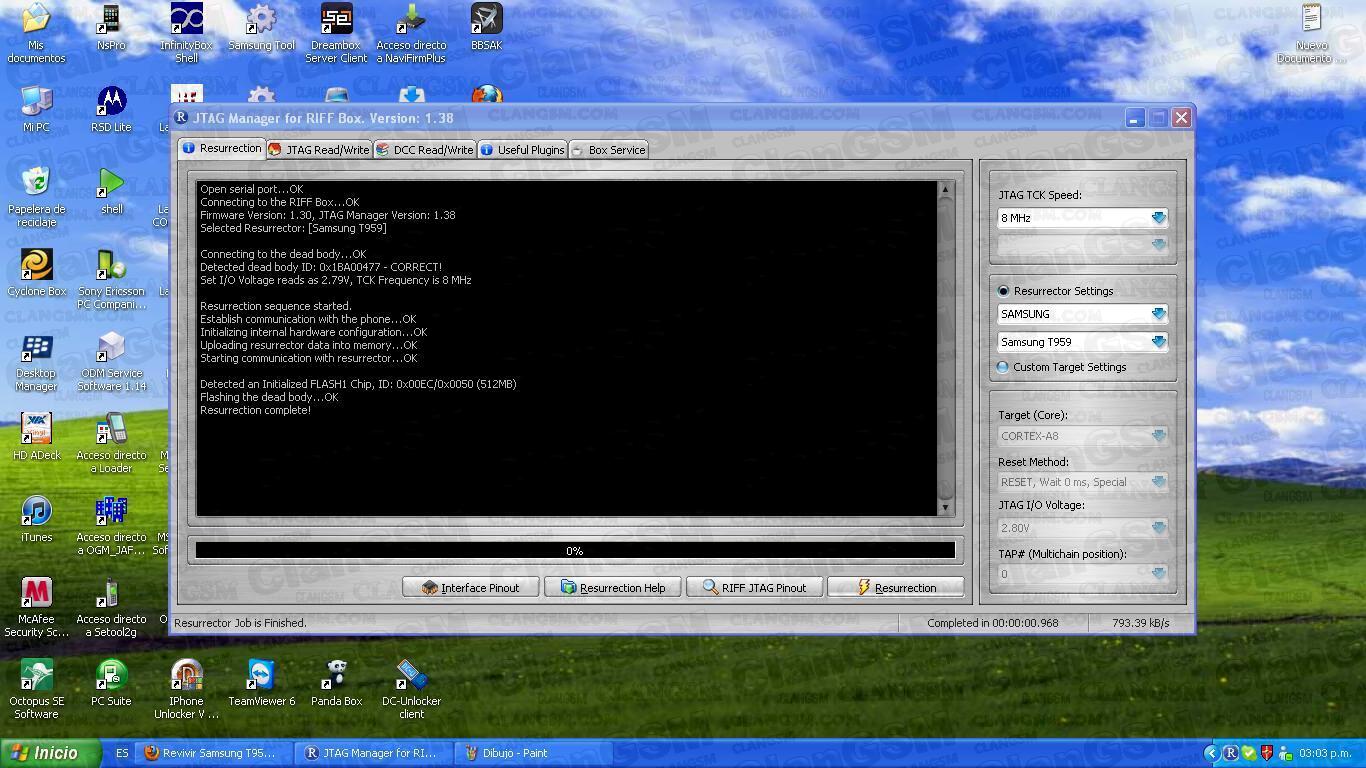The height and width of the screenshot is (768, 1366).
Task: Launch iTunes desktop icon
Action: (x=36, y=519)
